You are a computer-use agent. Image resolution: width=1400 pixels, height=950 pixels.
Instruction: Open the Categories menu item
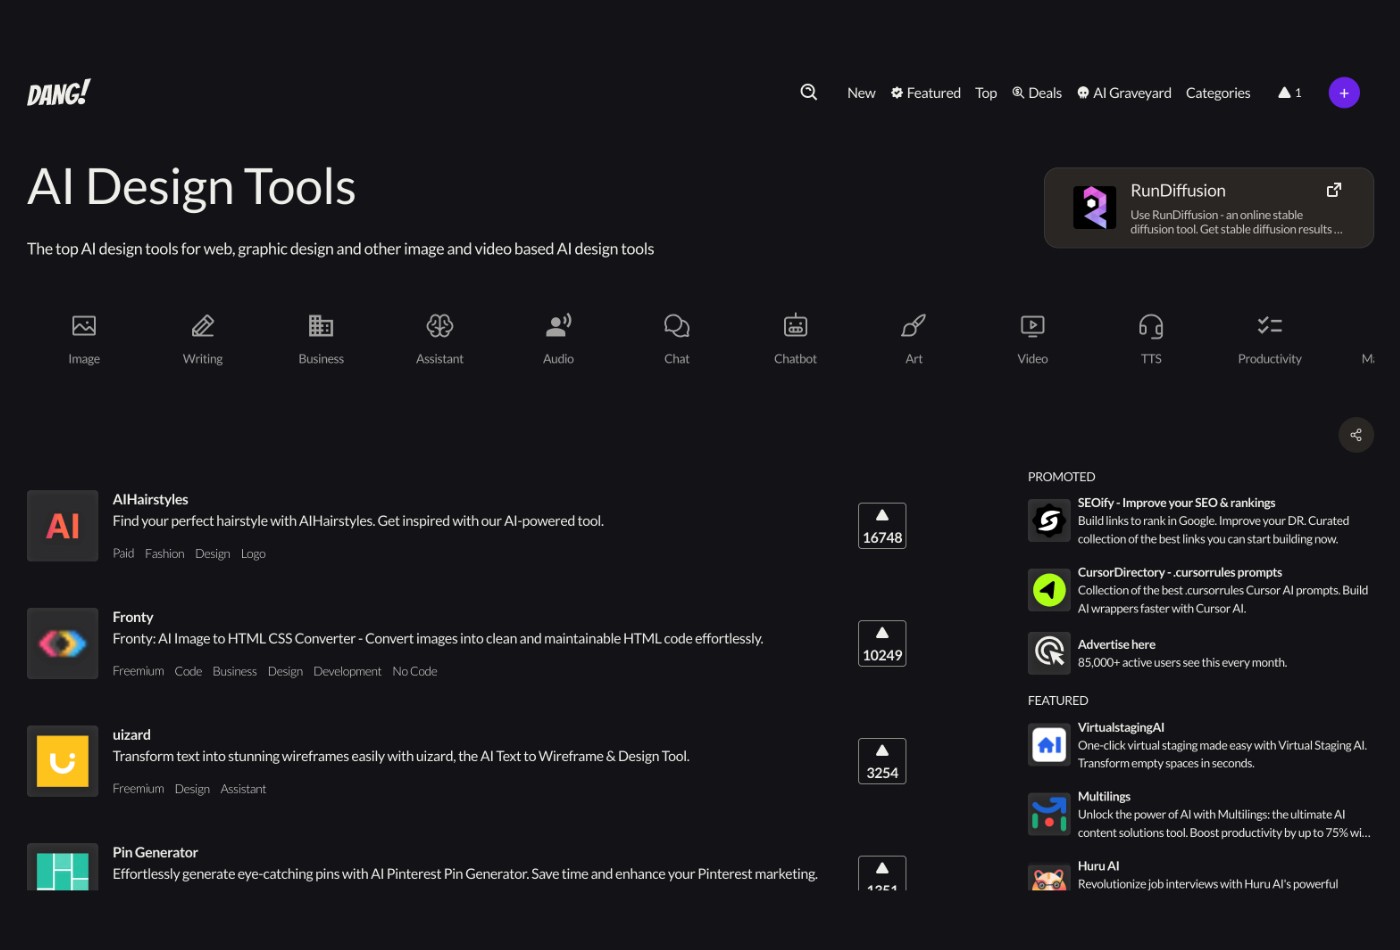pos(1218,93)
